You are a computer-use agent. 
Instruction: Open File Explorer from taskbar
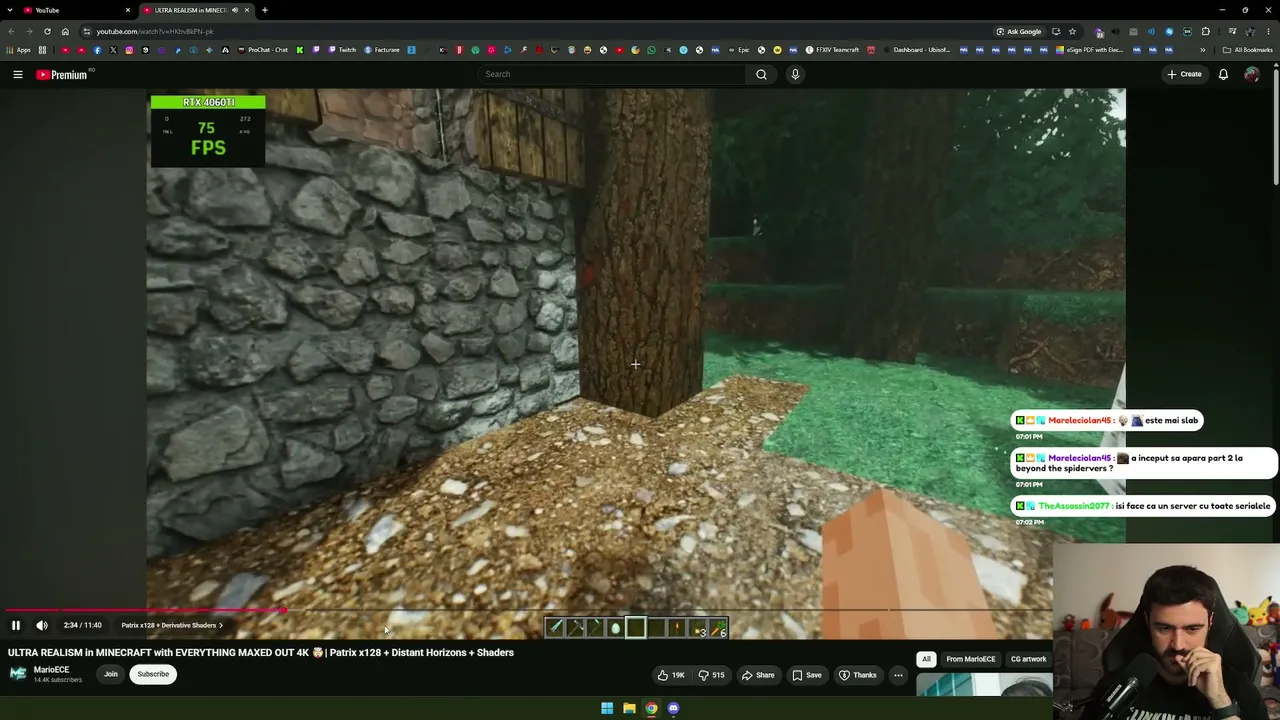coord(629,708)
